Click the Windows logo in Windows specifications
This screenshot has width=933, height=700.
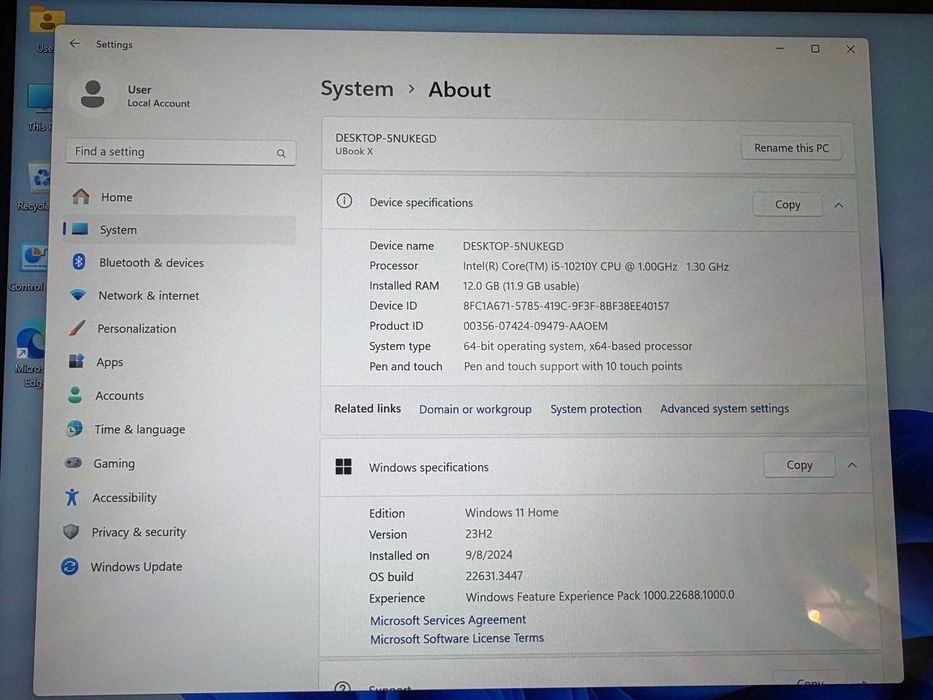click(x=343, y=467)
